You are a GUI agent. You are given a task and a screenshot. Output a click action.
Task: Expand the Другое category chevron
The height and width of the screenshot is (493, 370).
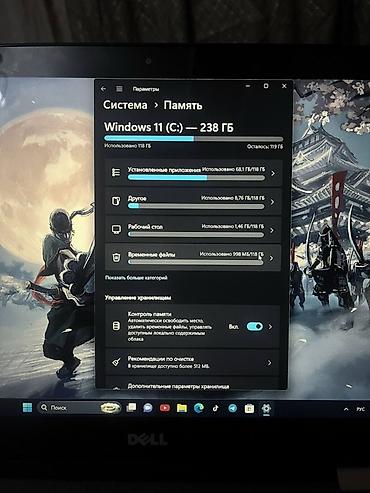272,202
